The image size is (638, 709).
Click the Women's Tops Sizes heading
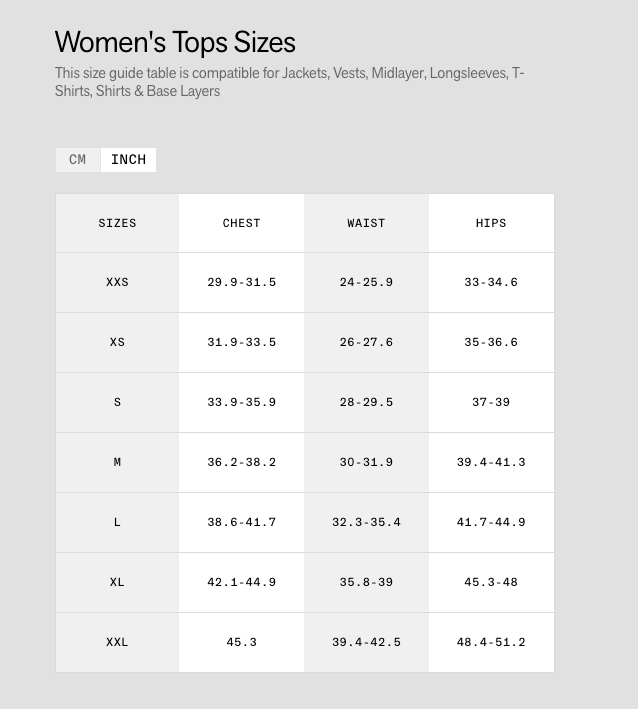(175, 42)
